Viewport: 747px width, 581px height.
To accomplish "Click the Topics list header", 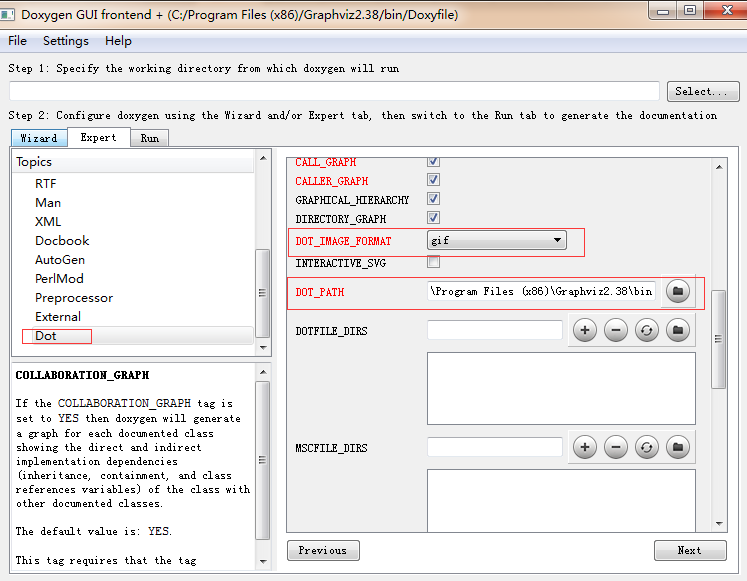I will tap(133, 162).
